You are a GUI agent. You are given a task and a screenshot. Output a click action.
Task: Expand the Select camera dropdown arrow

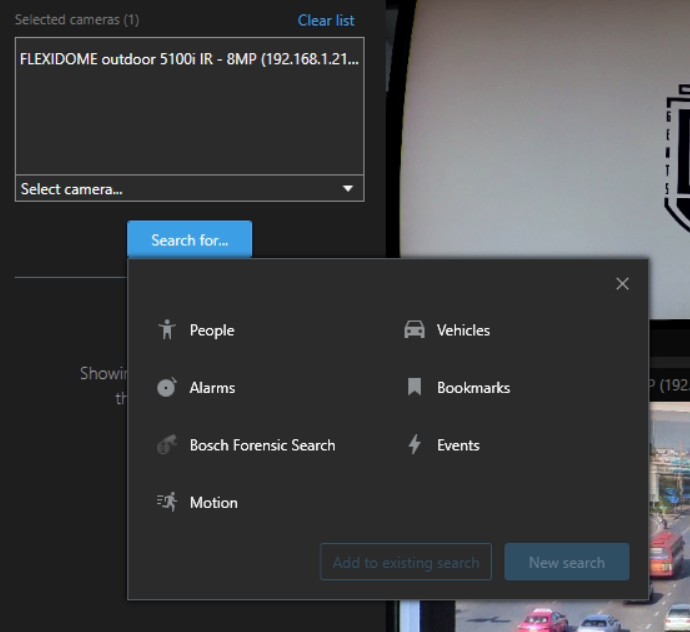tap(348, 189)
